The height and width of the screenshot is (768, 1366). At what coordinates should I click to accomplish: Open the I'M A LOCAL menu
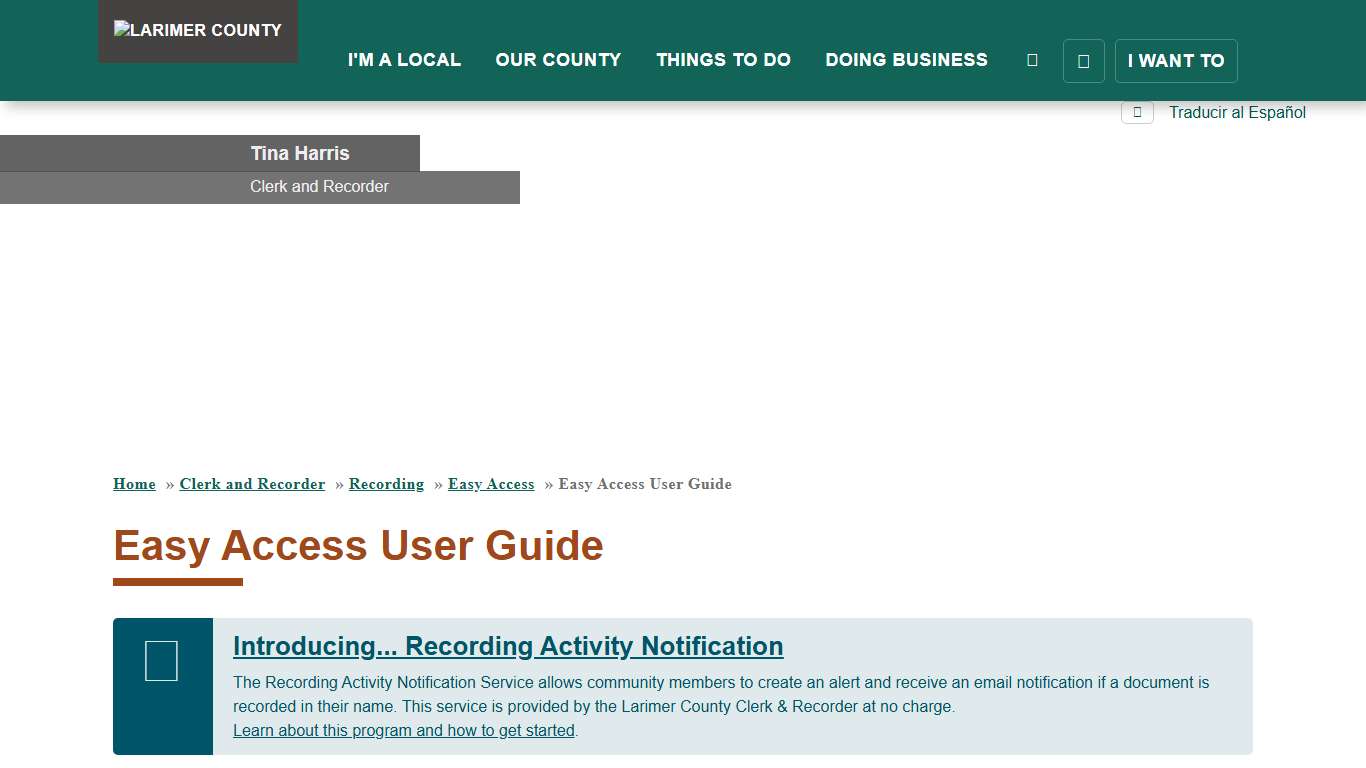(x=404, y=60)
